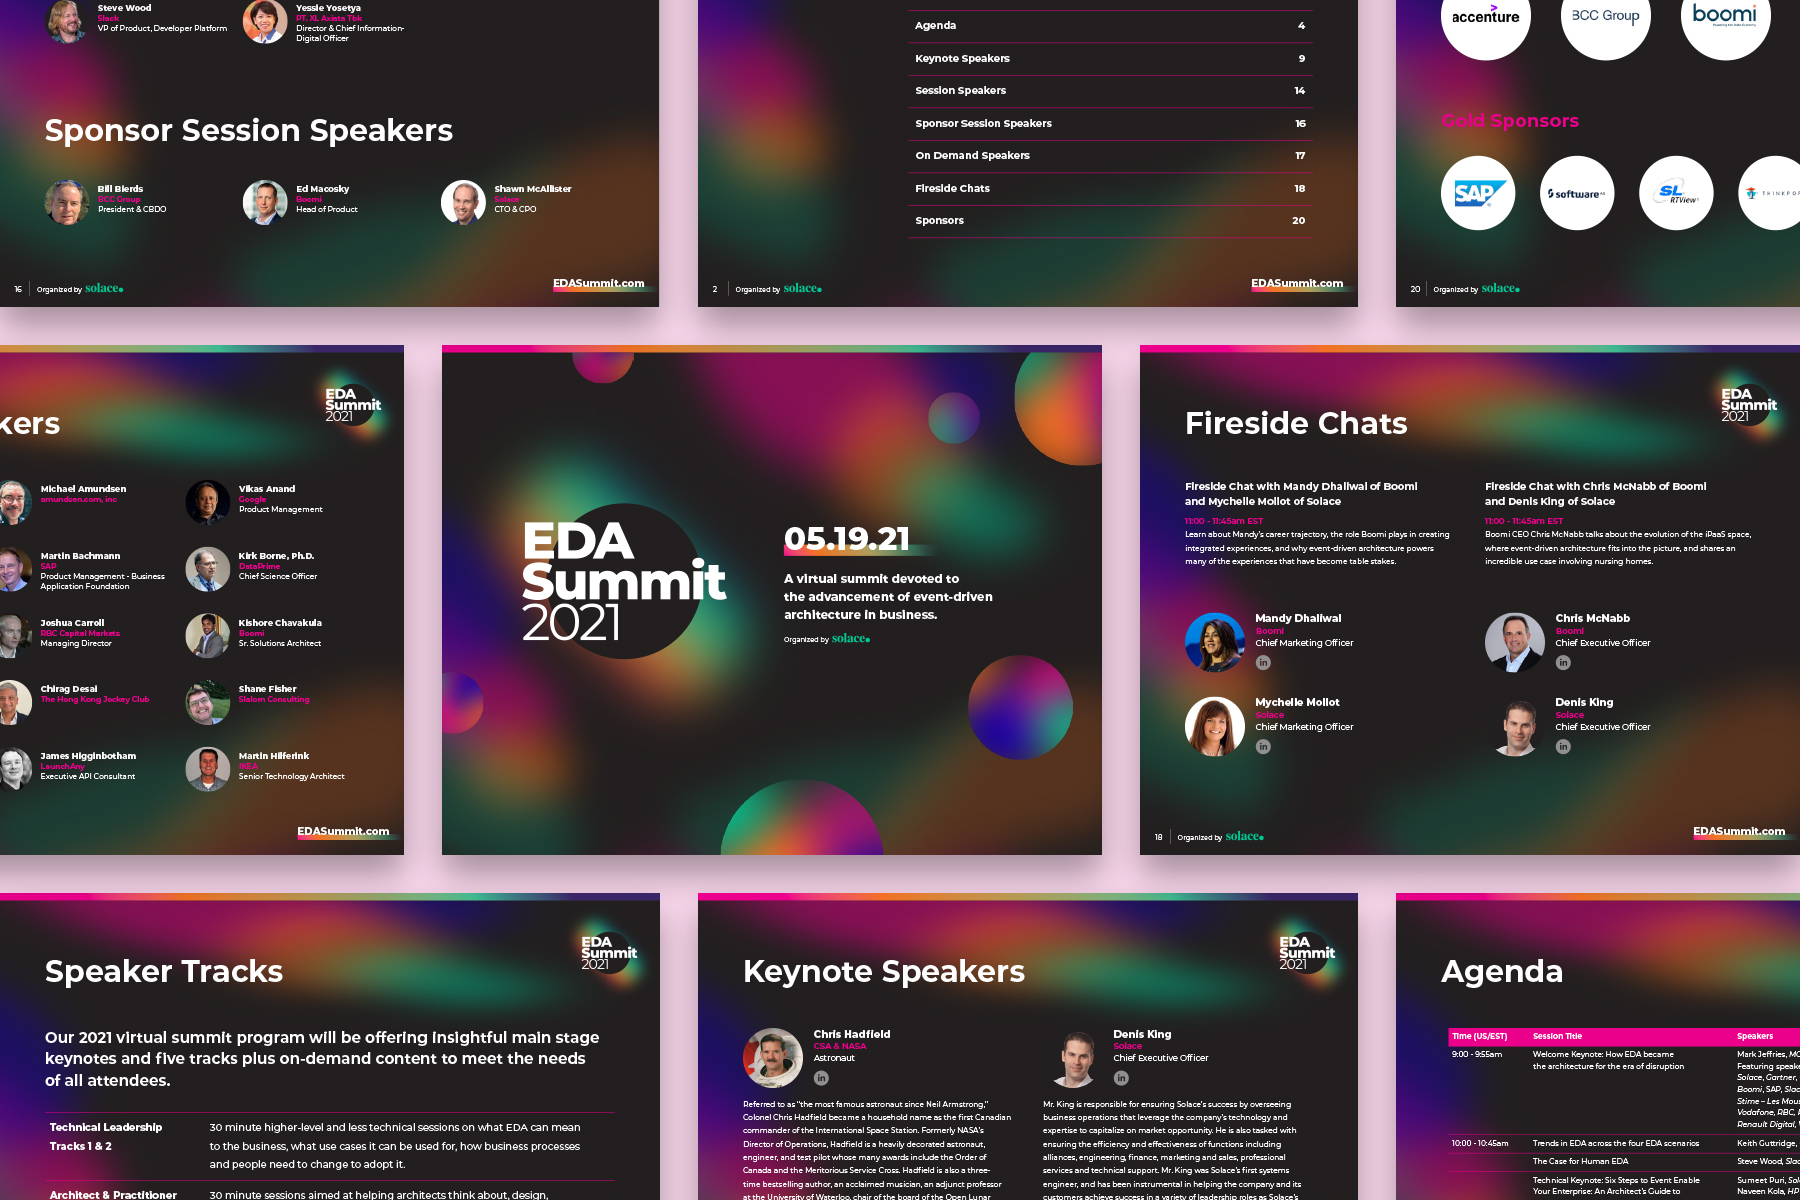Click Denis King's LinkedIn icon on Keynote Speakers slide
Viewport: 1800px width, 1200px height.
pos(1121,1078)
